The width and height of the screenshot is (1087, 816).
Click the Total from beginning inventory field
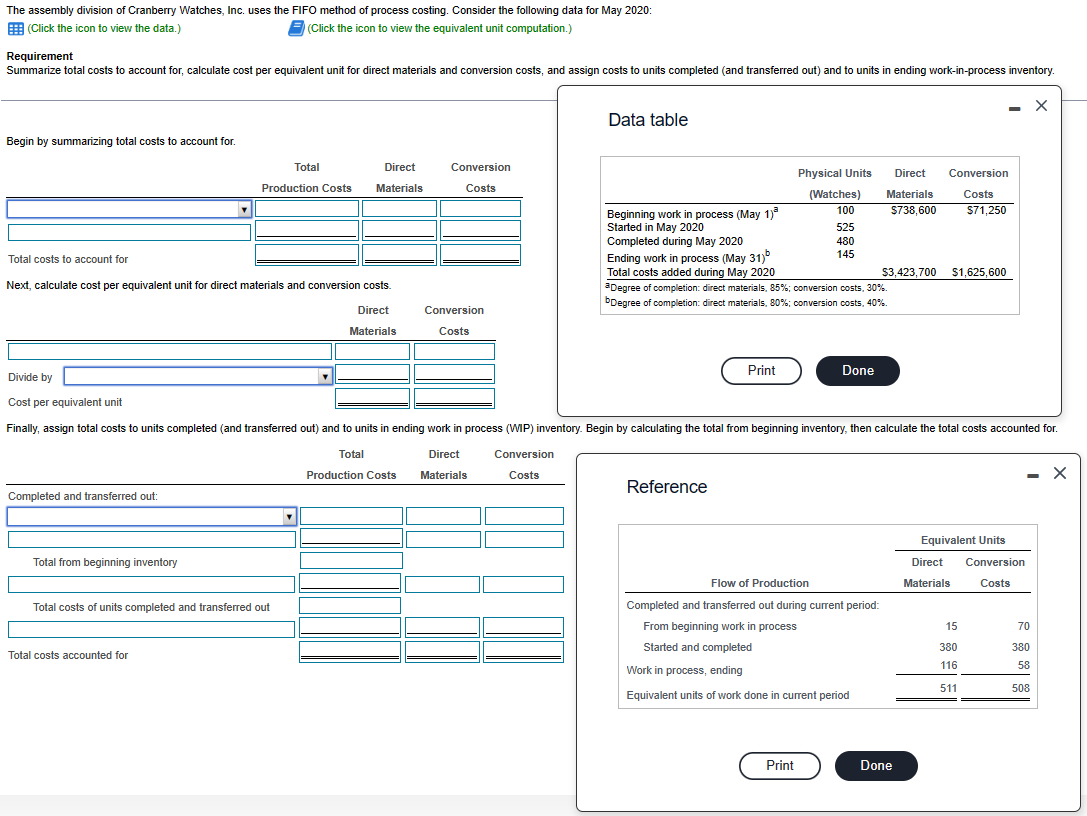[350, 560]
